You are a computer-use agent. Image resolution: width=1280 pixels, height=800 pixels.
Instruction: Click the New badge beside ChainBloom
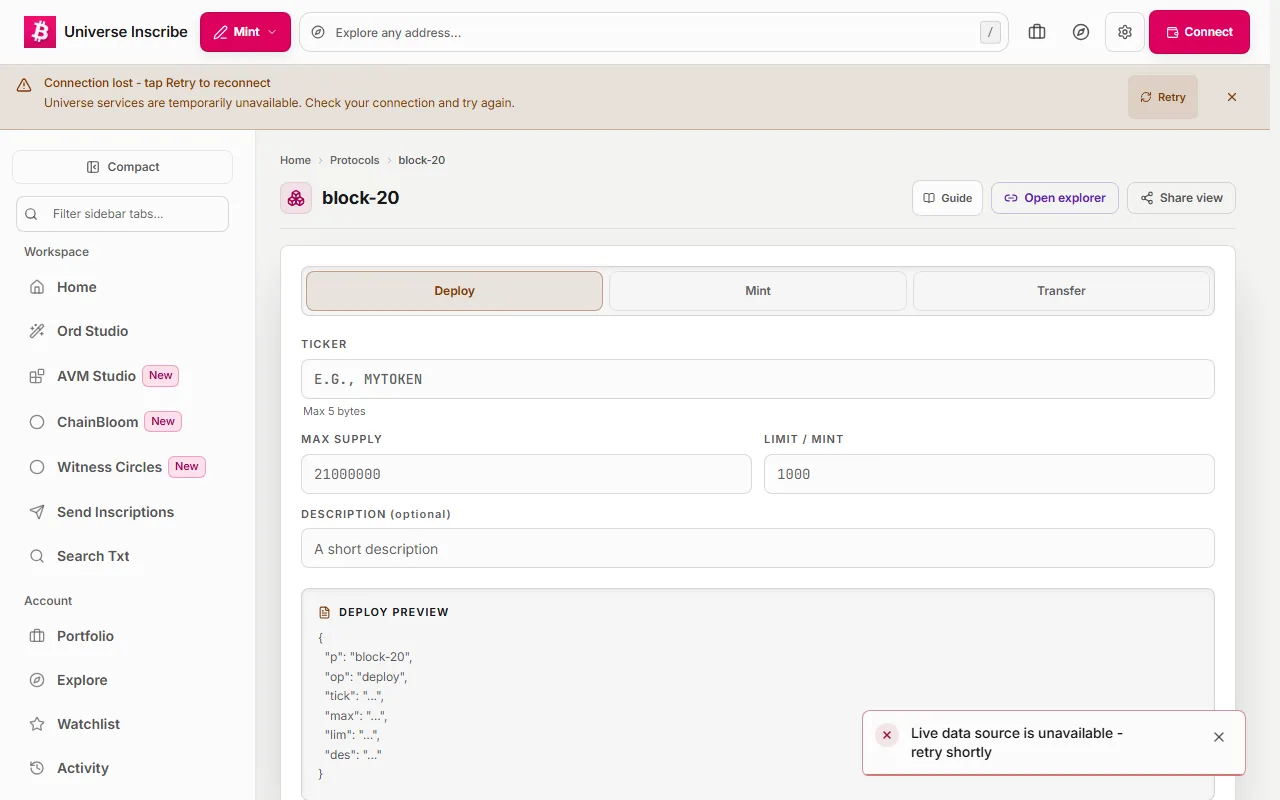coord(163,422)
